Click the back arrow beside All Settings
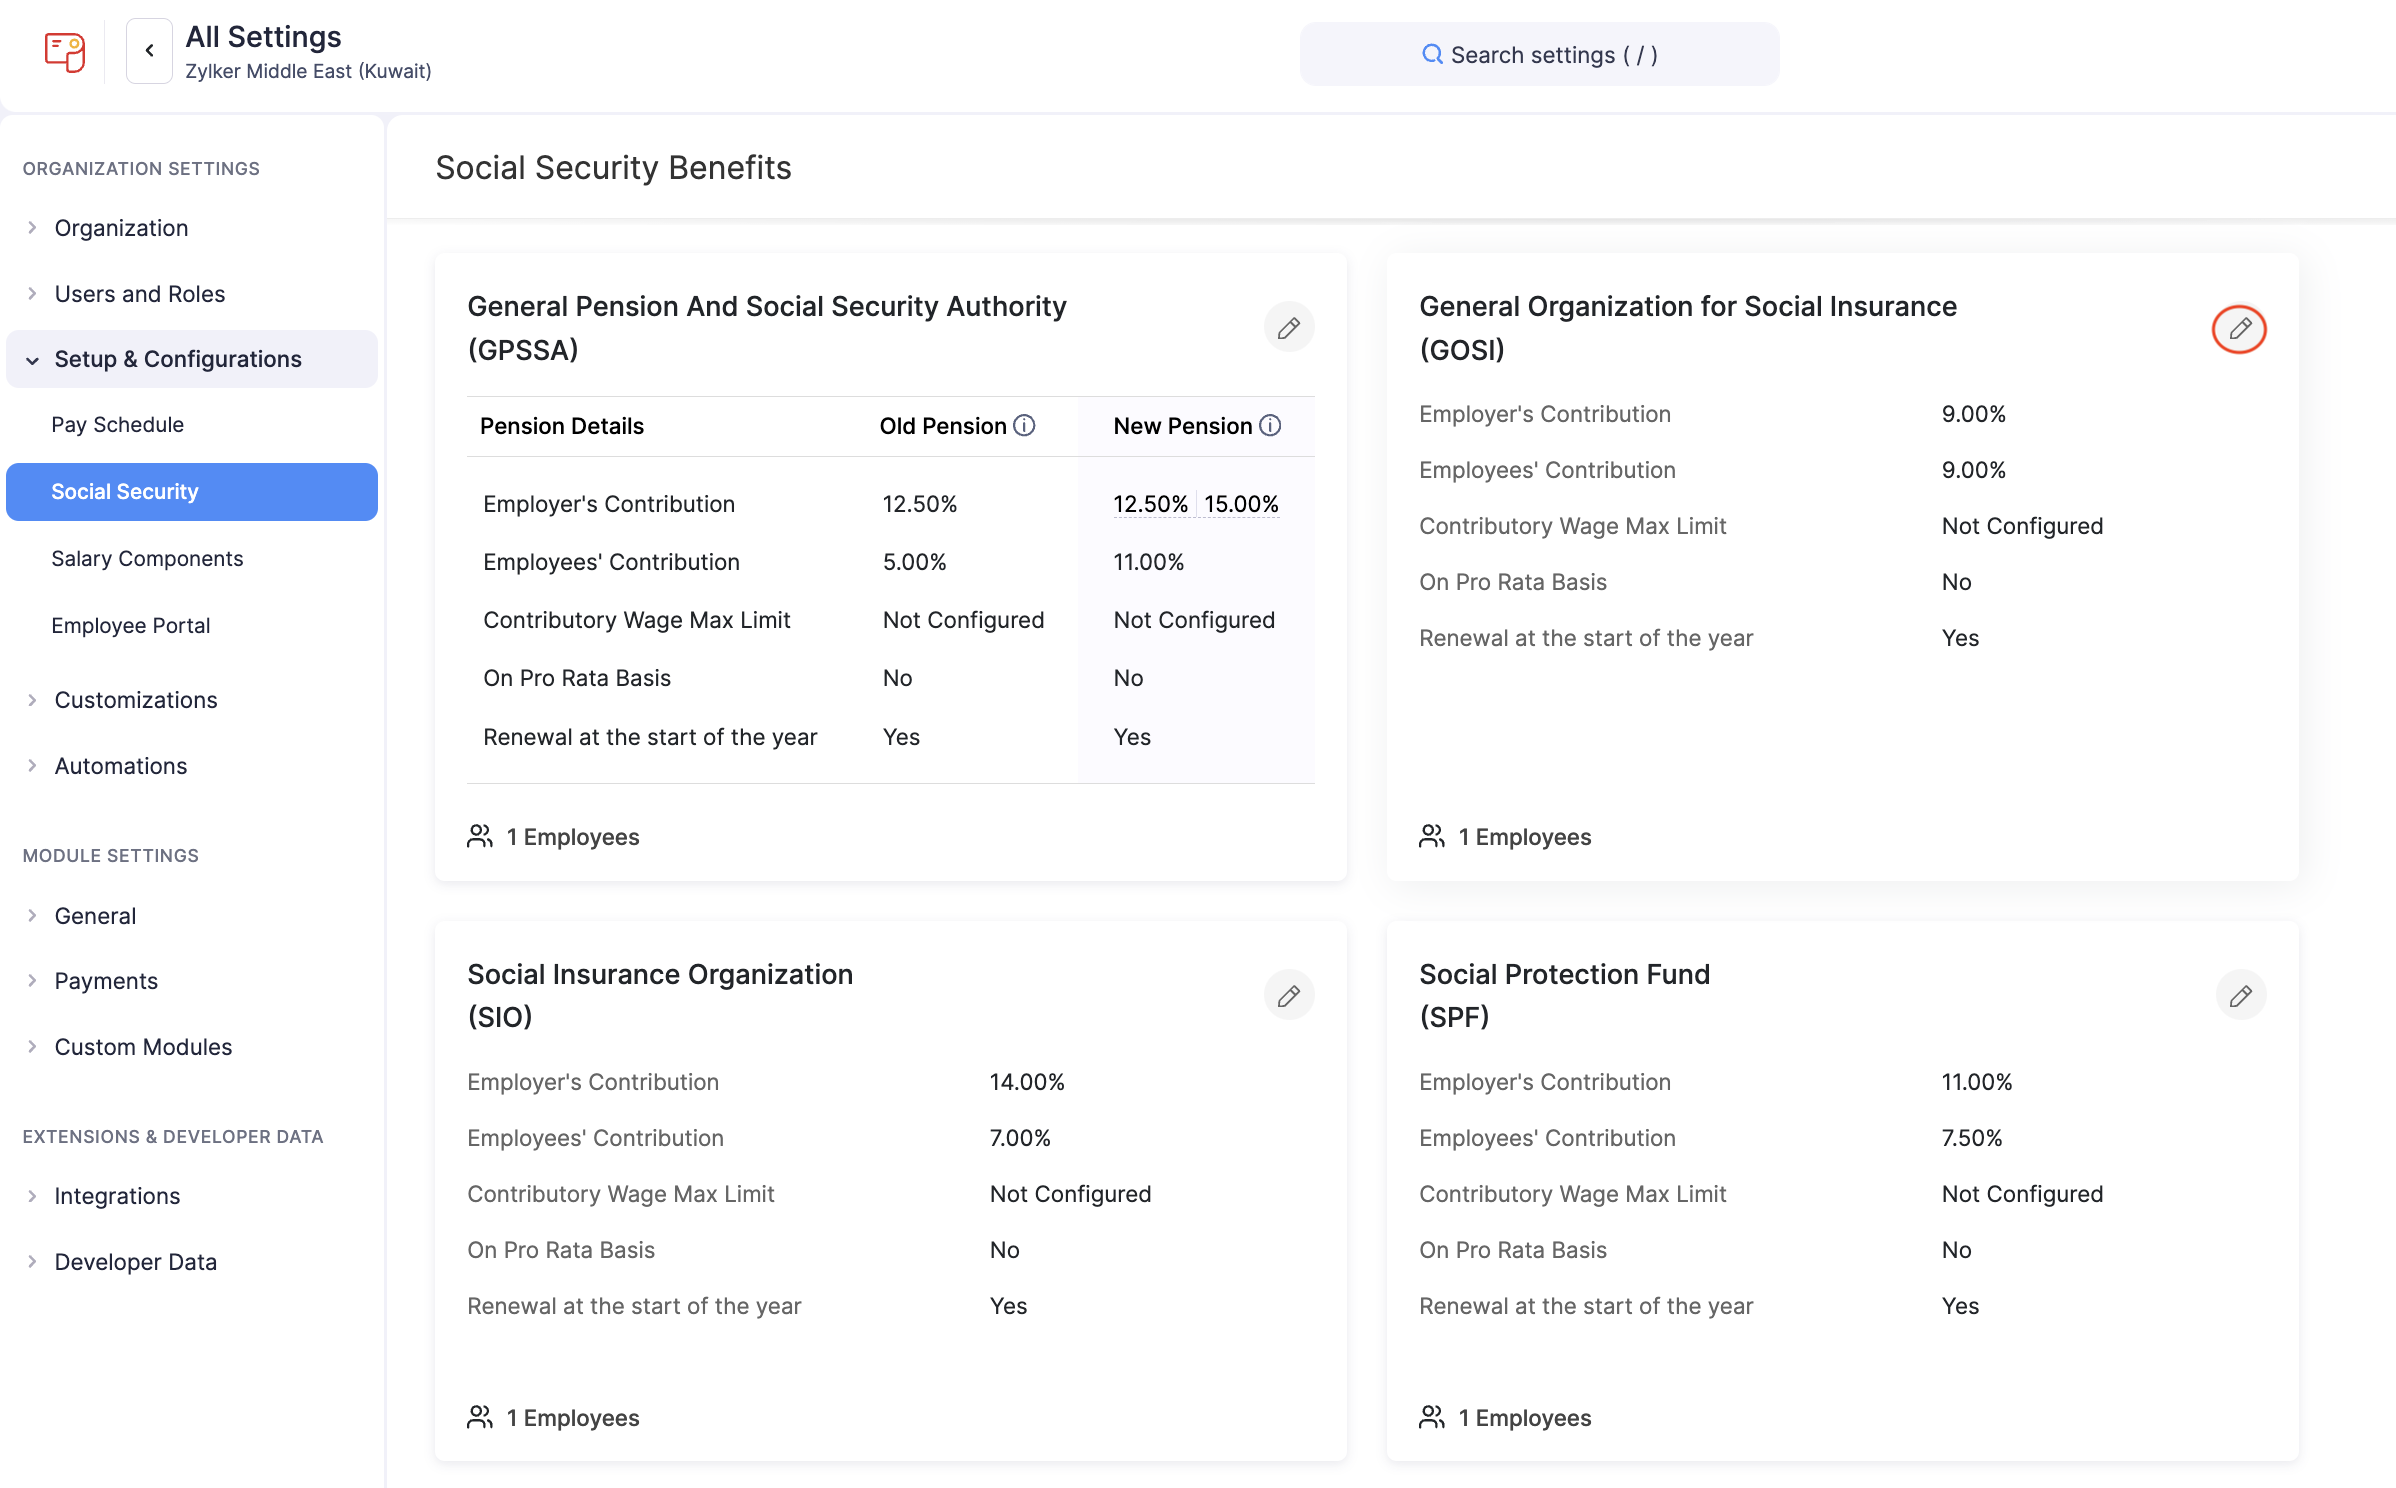 coord(149,50)
